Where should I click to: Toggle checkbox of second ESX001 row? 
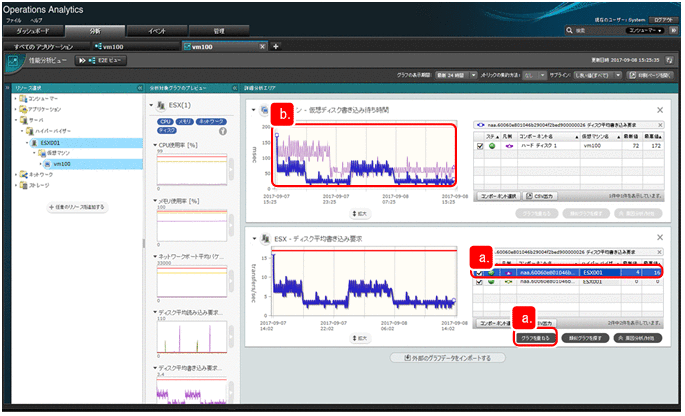pos(480,282)
